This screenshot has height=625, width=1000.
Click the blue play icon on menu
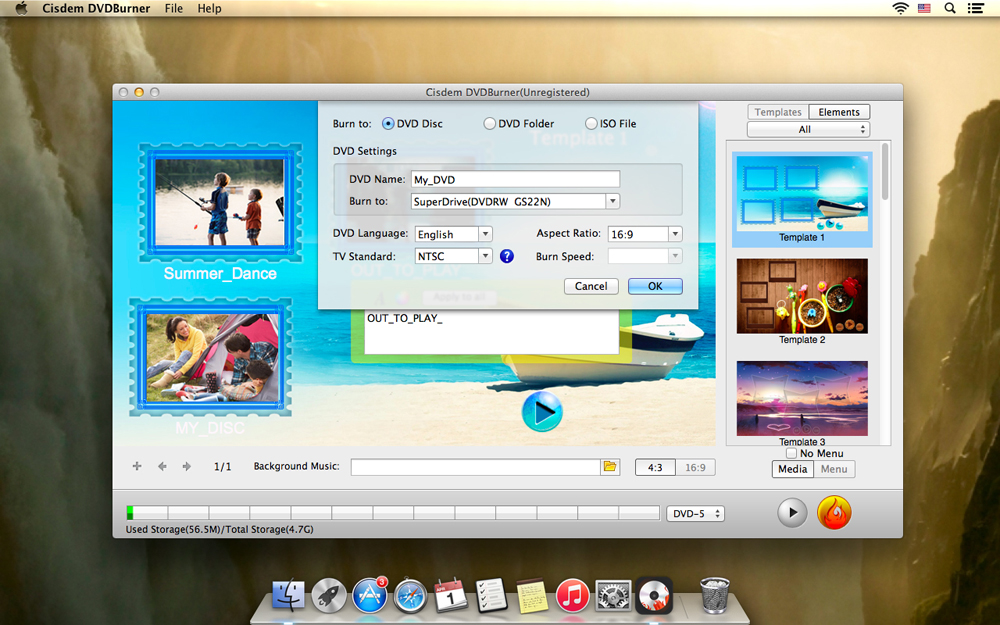(x=542, y=411)
